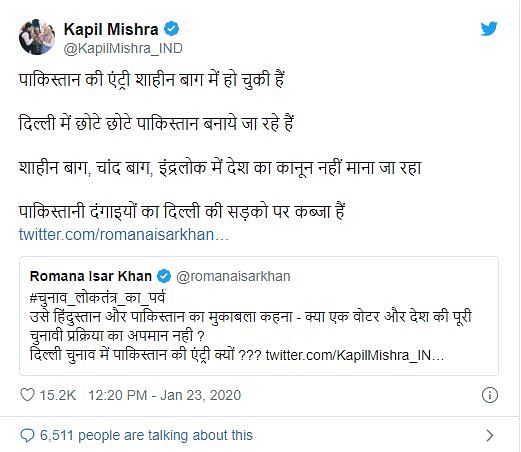Click Romana Isar Khan's verified badge

pos(164,276)
